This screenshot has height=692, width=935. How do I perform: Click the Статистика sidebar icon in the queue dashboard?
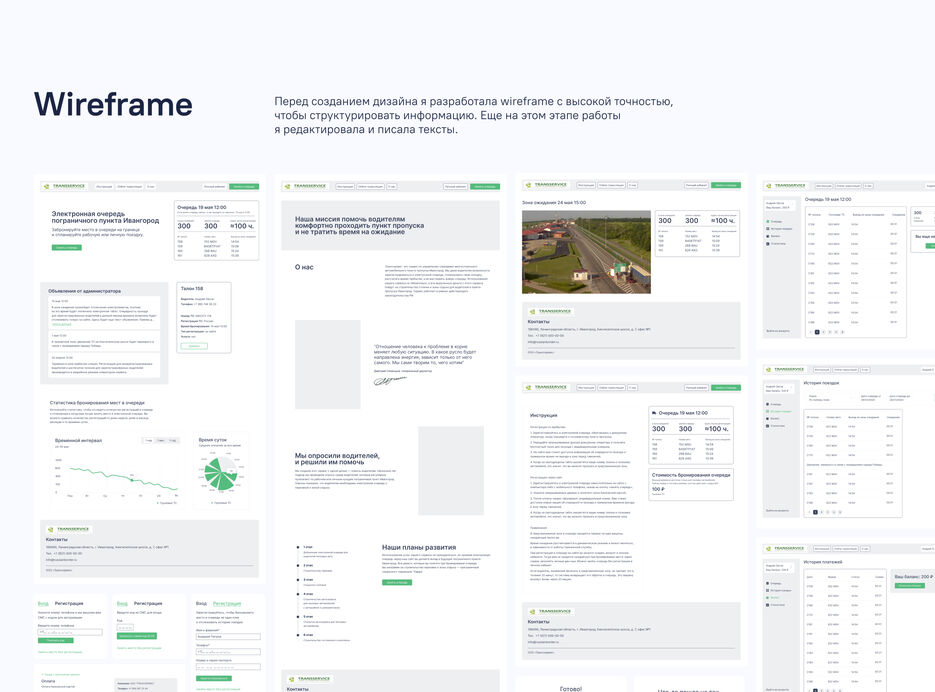click(x=767, y=243)
